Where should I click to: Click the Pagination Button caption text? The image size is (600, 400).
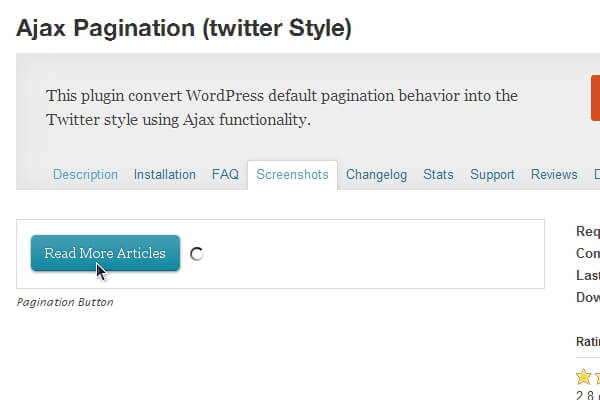pos(65,302)
